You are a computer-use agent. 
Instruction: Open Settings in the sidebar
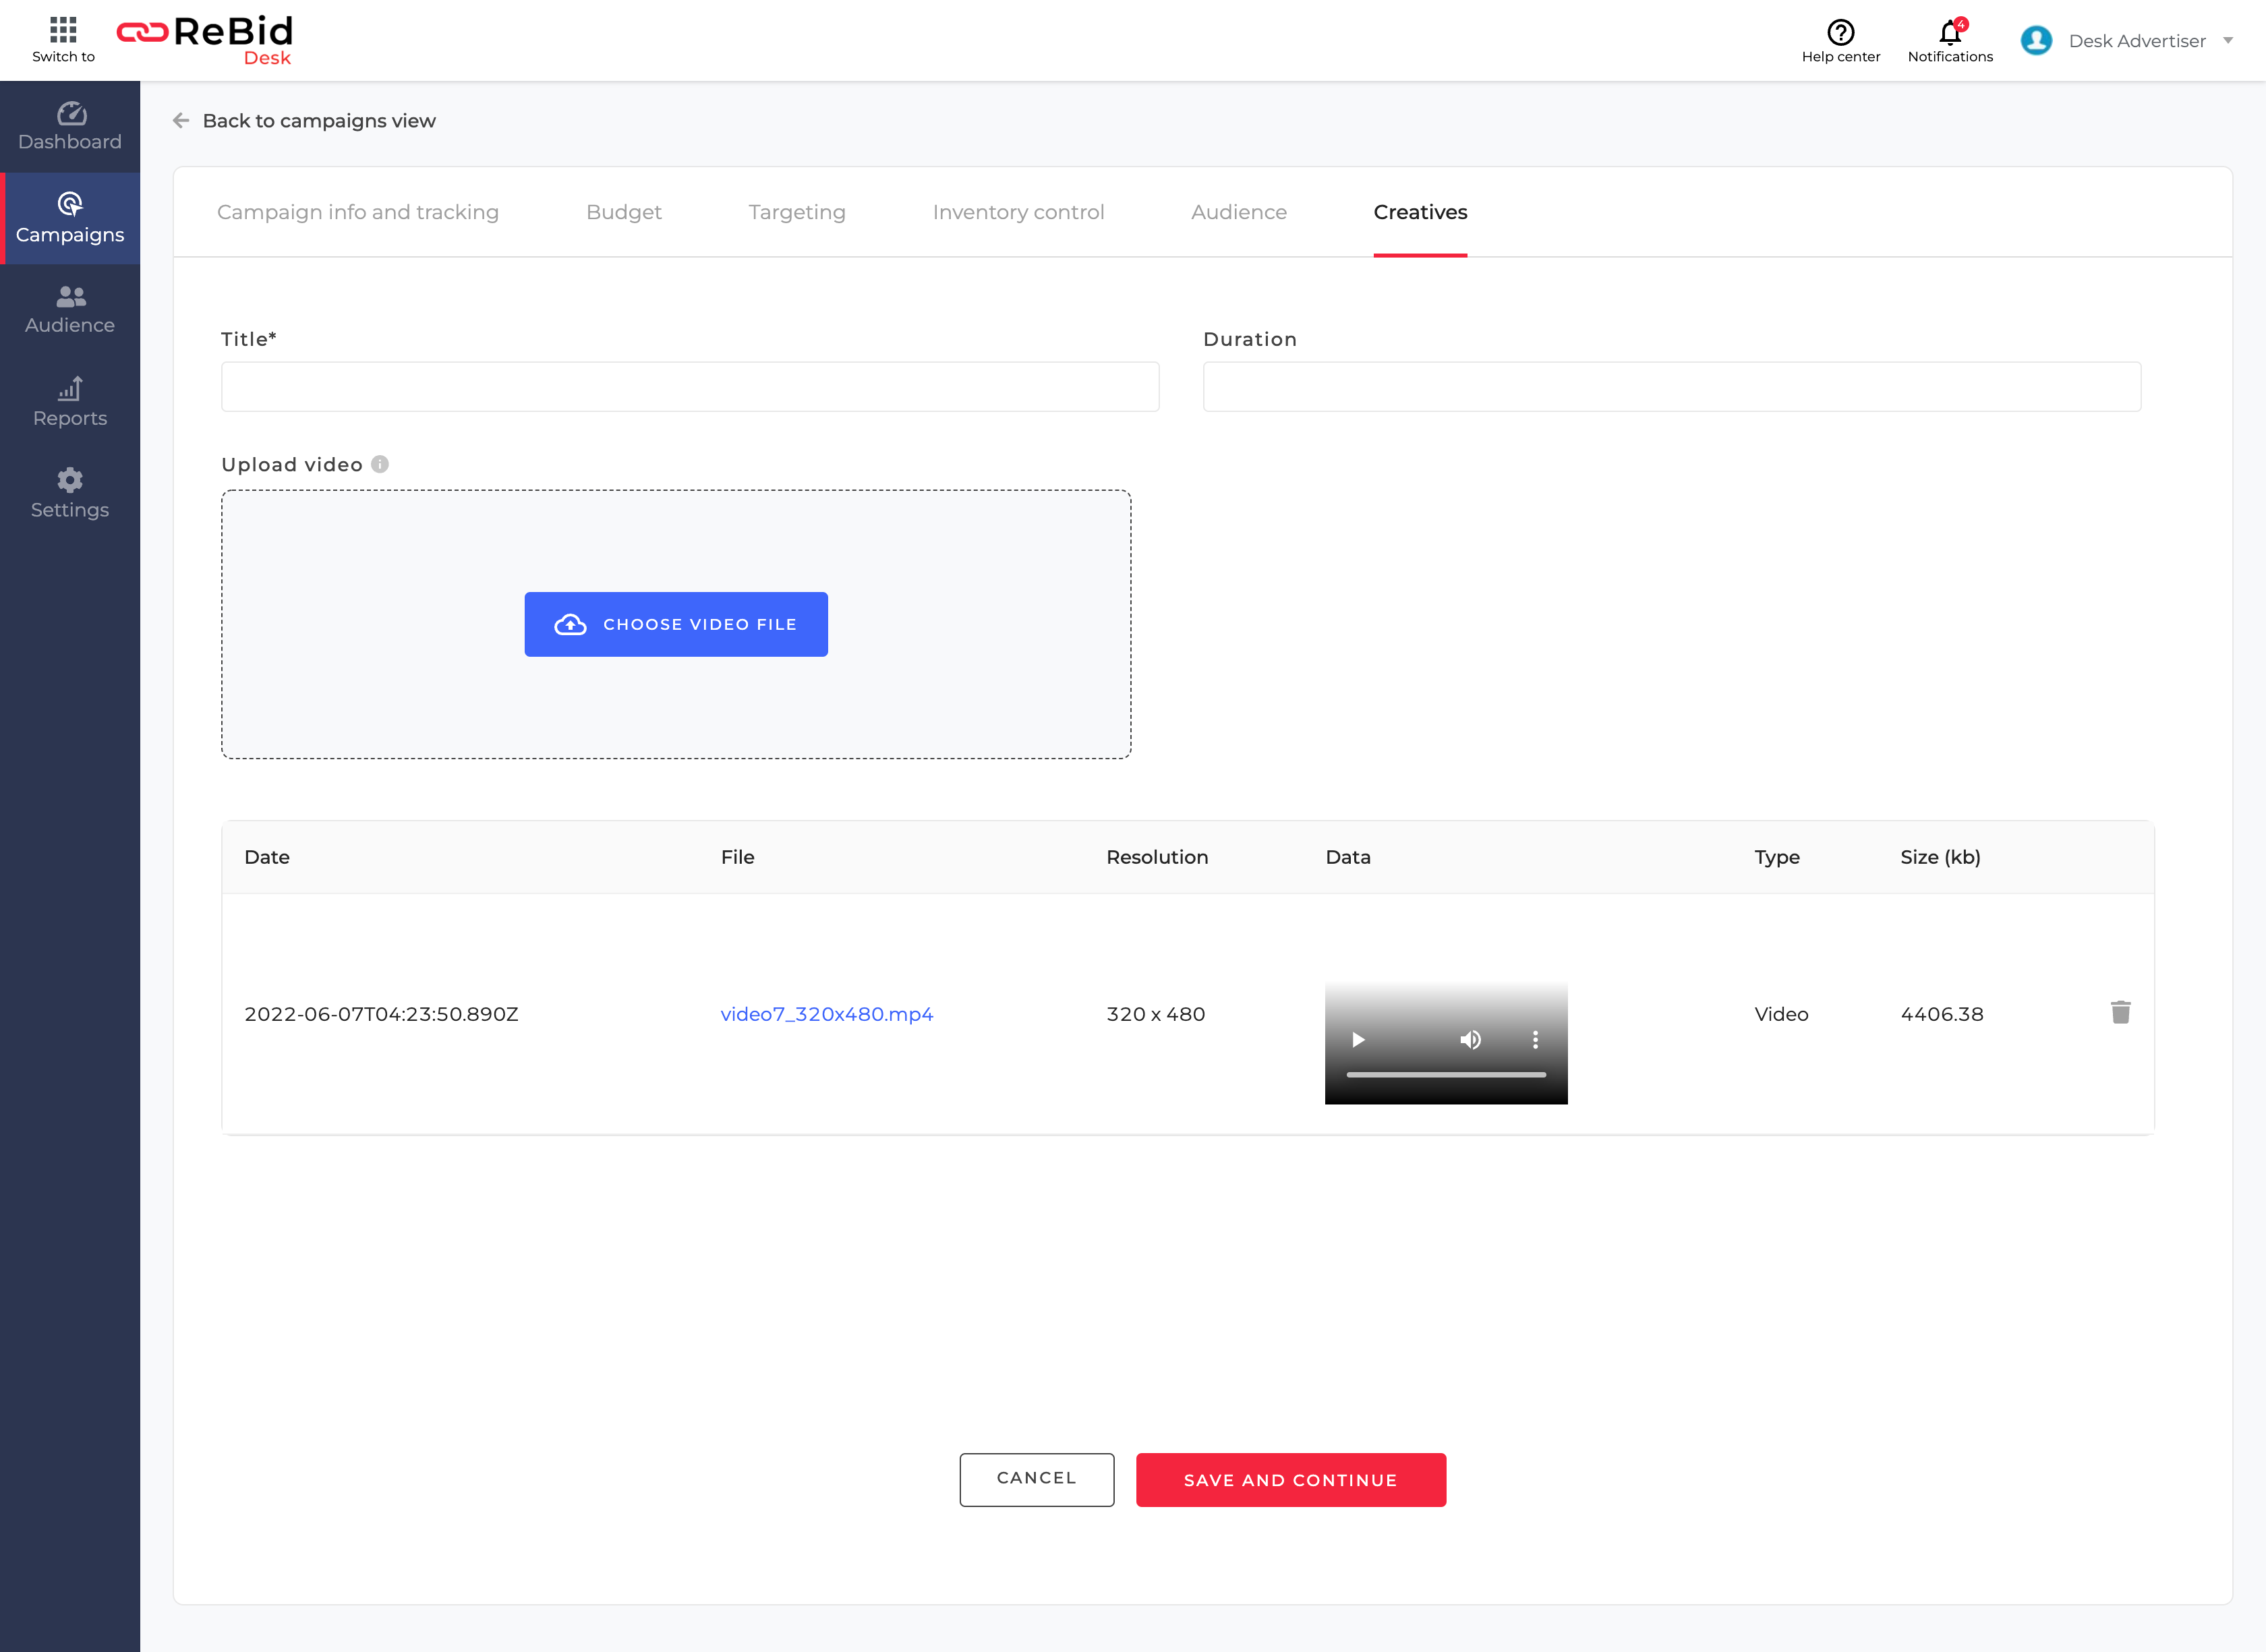(70, 494)
